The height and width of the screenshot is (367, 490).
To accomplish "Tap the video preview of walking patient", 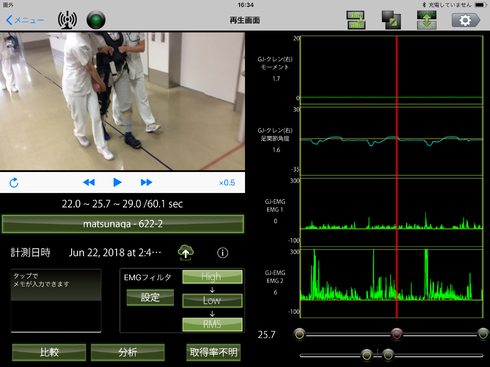I will click(x=122, y=101).
